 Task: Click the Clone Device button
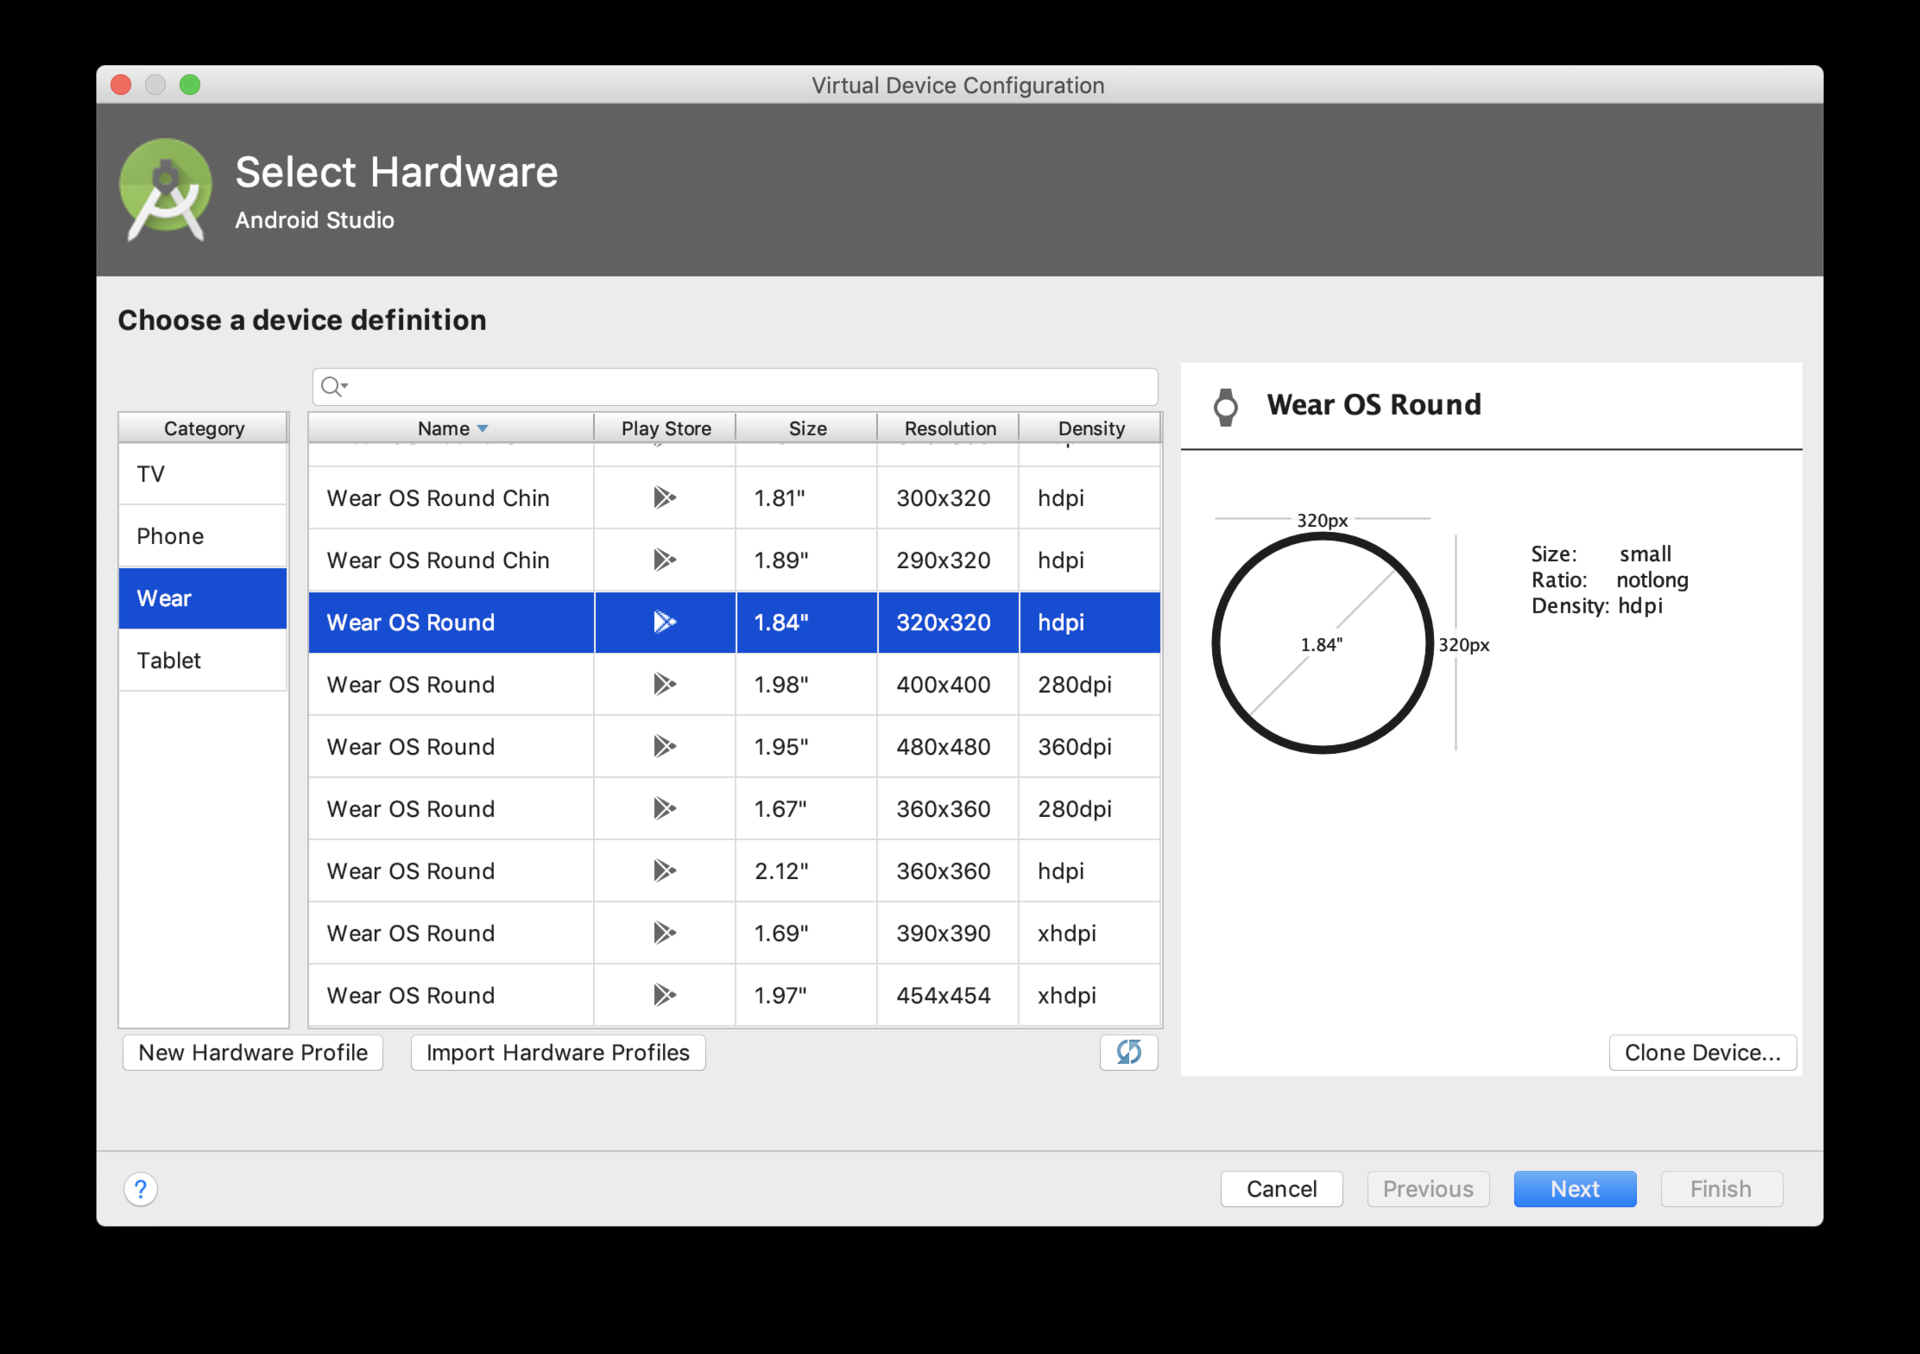(1702, 1052)
